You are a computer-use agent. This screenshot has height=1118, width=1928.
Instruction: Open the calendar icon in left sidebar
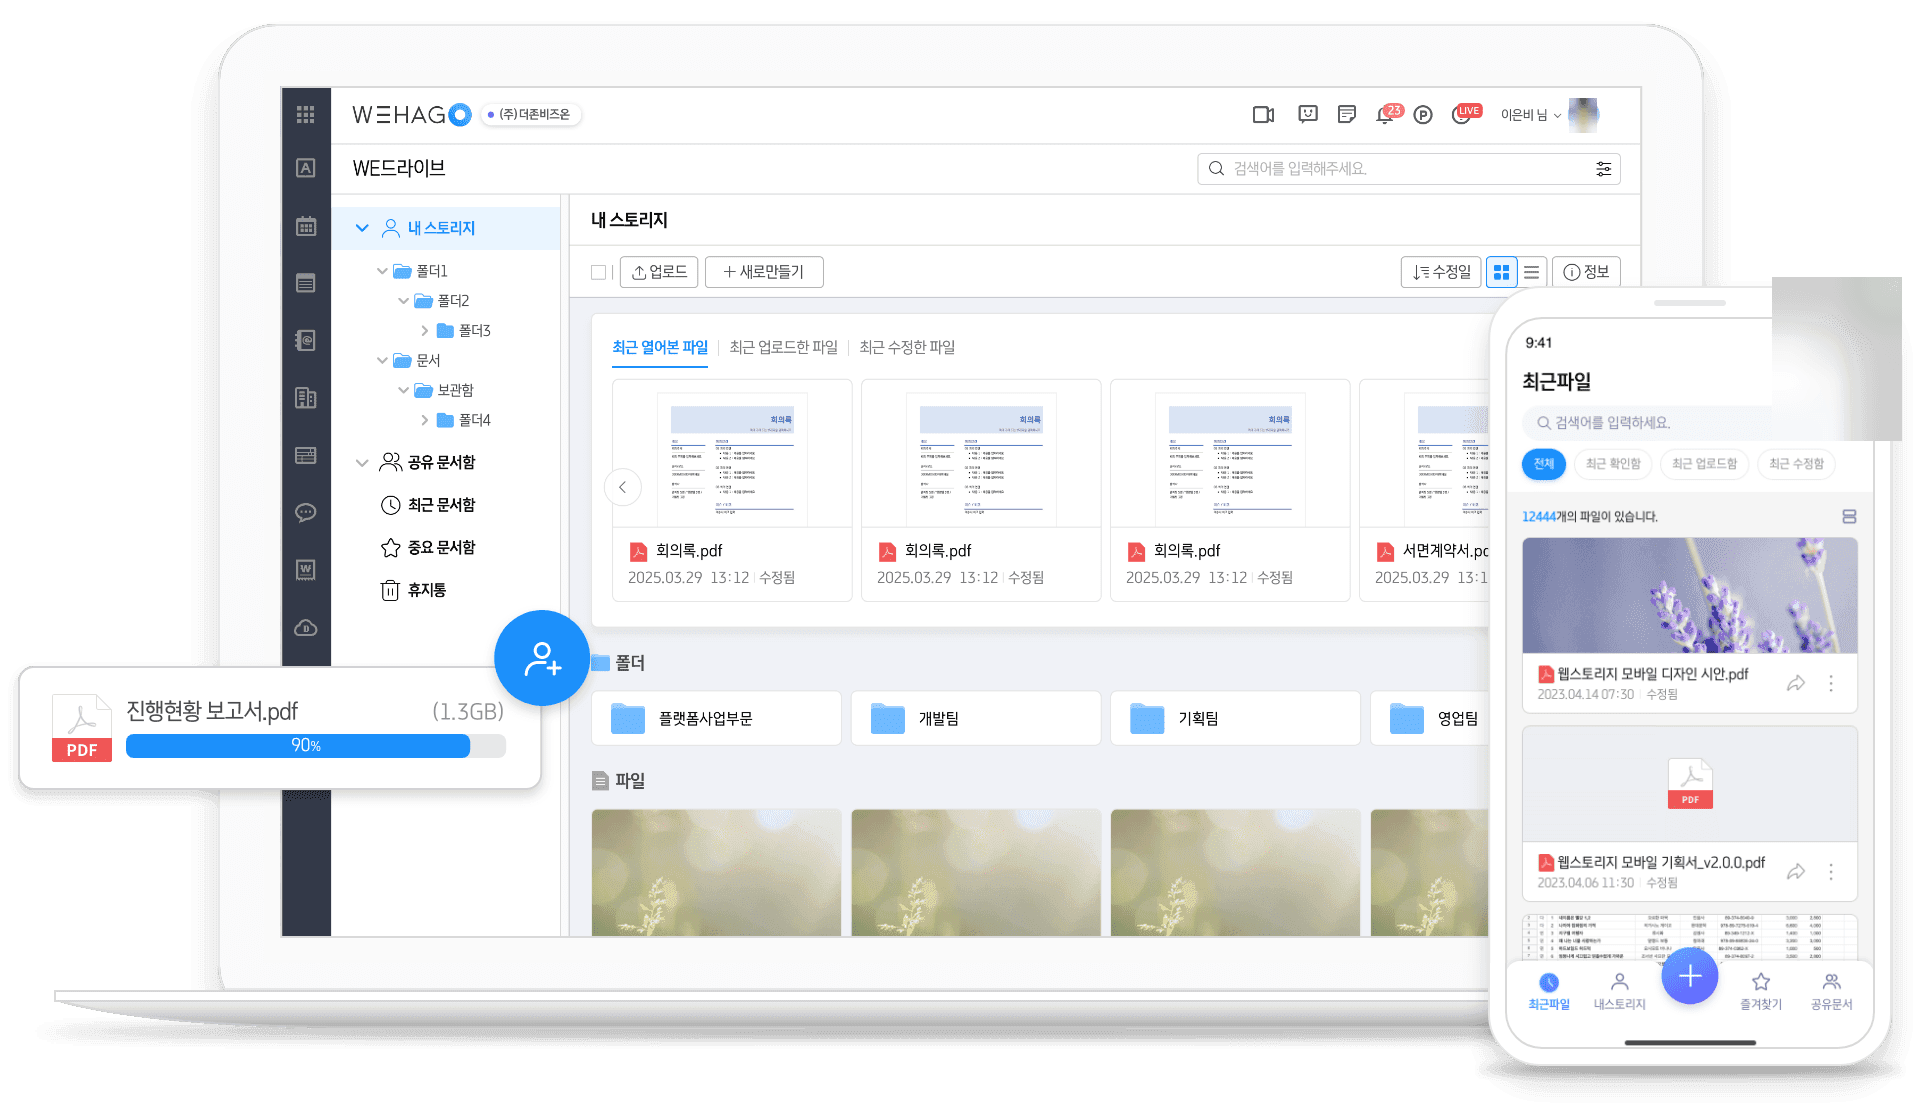[306, 226]
